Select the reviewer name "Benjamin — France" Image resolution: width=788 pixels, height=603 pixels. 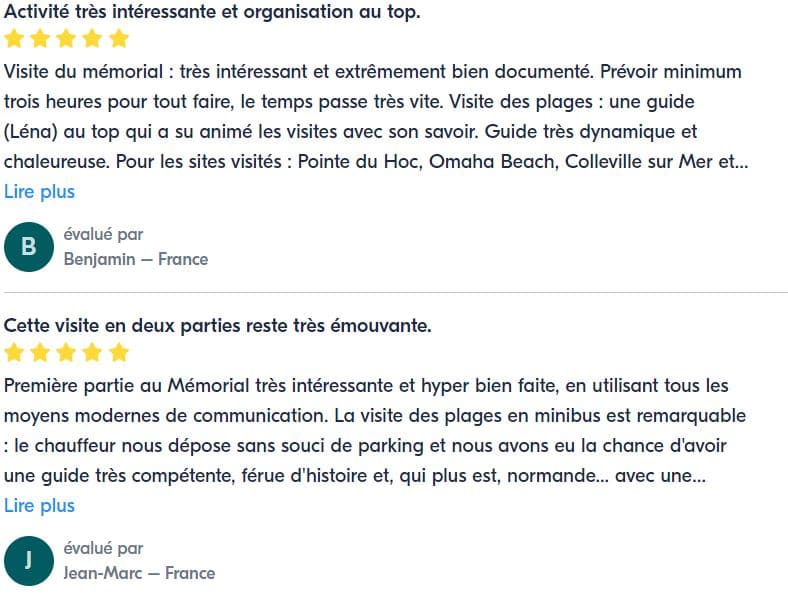[x=136, y=259]
